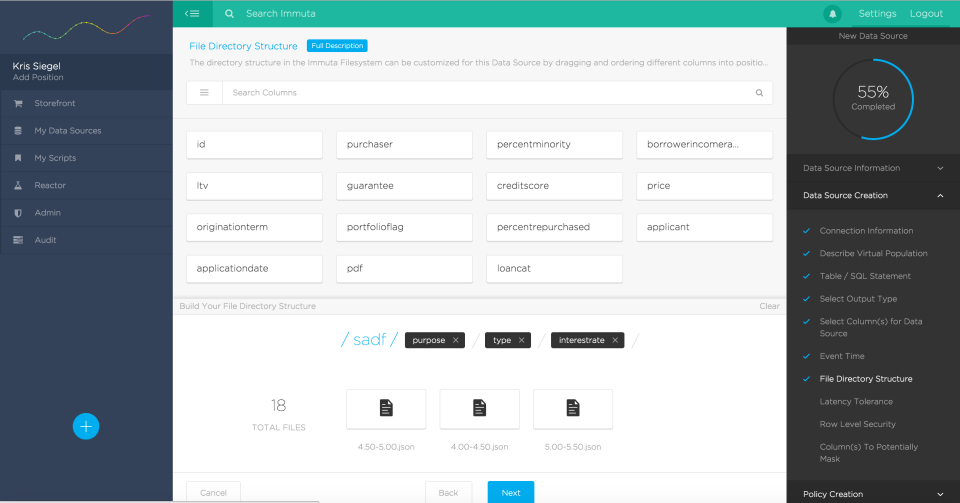
Task: Click the Reactor flask icon
Action: pyautogui.click(x=18, y=185)
